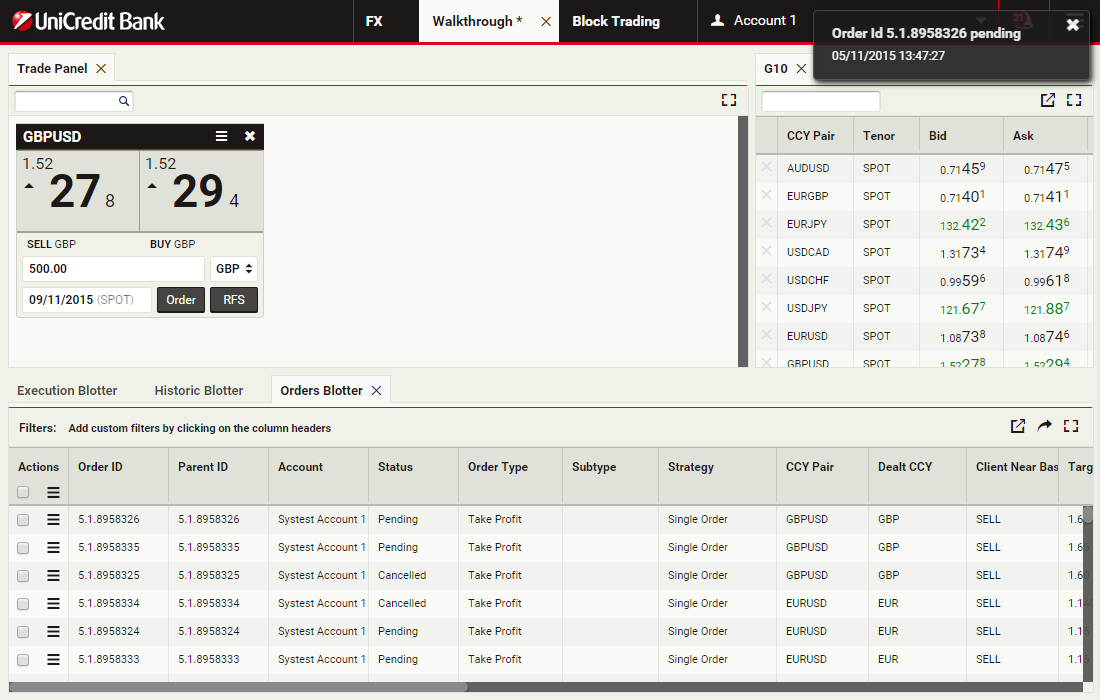
Task: Maximize the Trade Panel with the fullscreen icon
Action: [x=728, y=100]
